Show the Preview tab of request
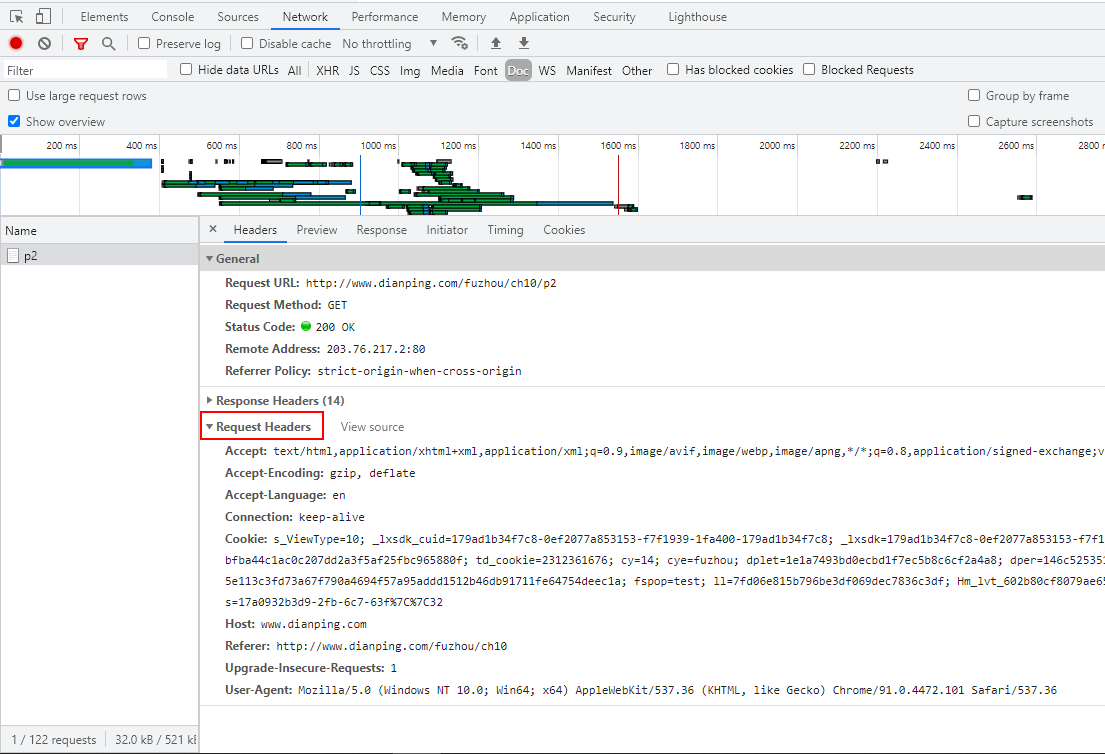1105x754 pixels. tap(317, 230)
